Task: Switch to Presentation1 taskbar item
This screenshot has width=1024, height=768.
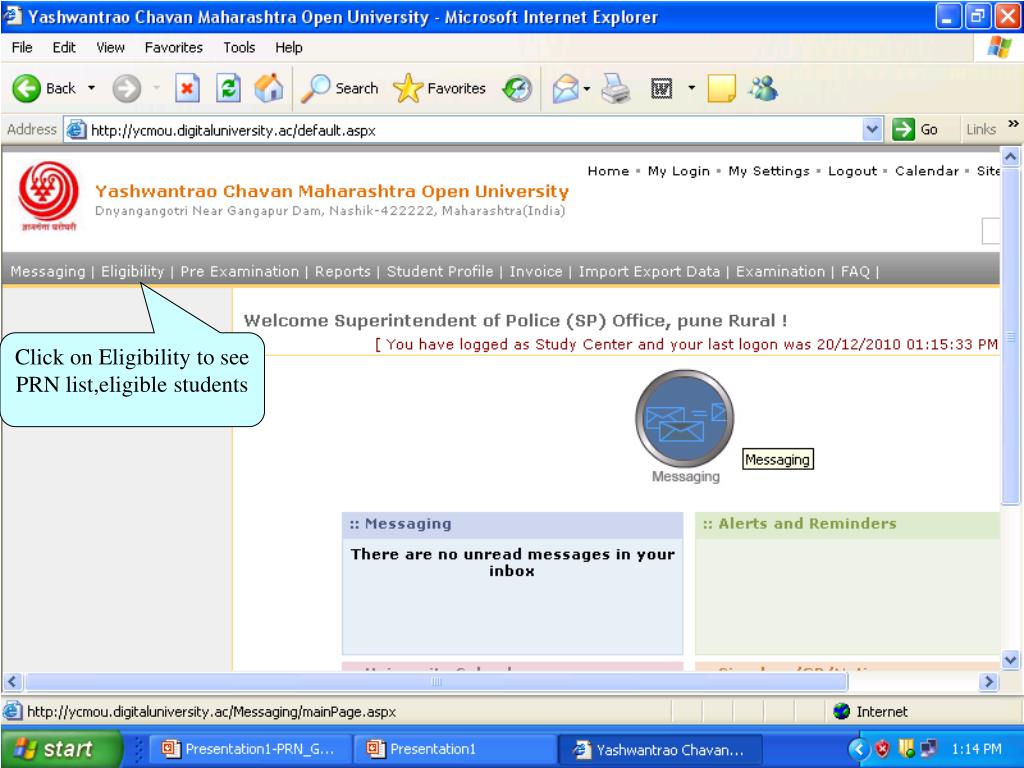Action: [455, 749]
